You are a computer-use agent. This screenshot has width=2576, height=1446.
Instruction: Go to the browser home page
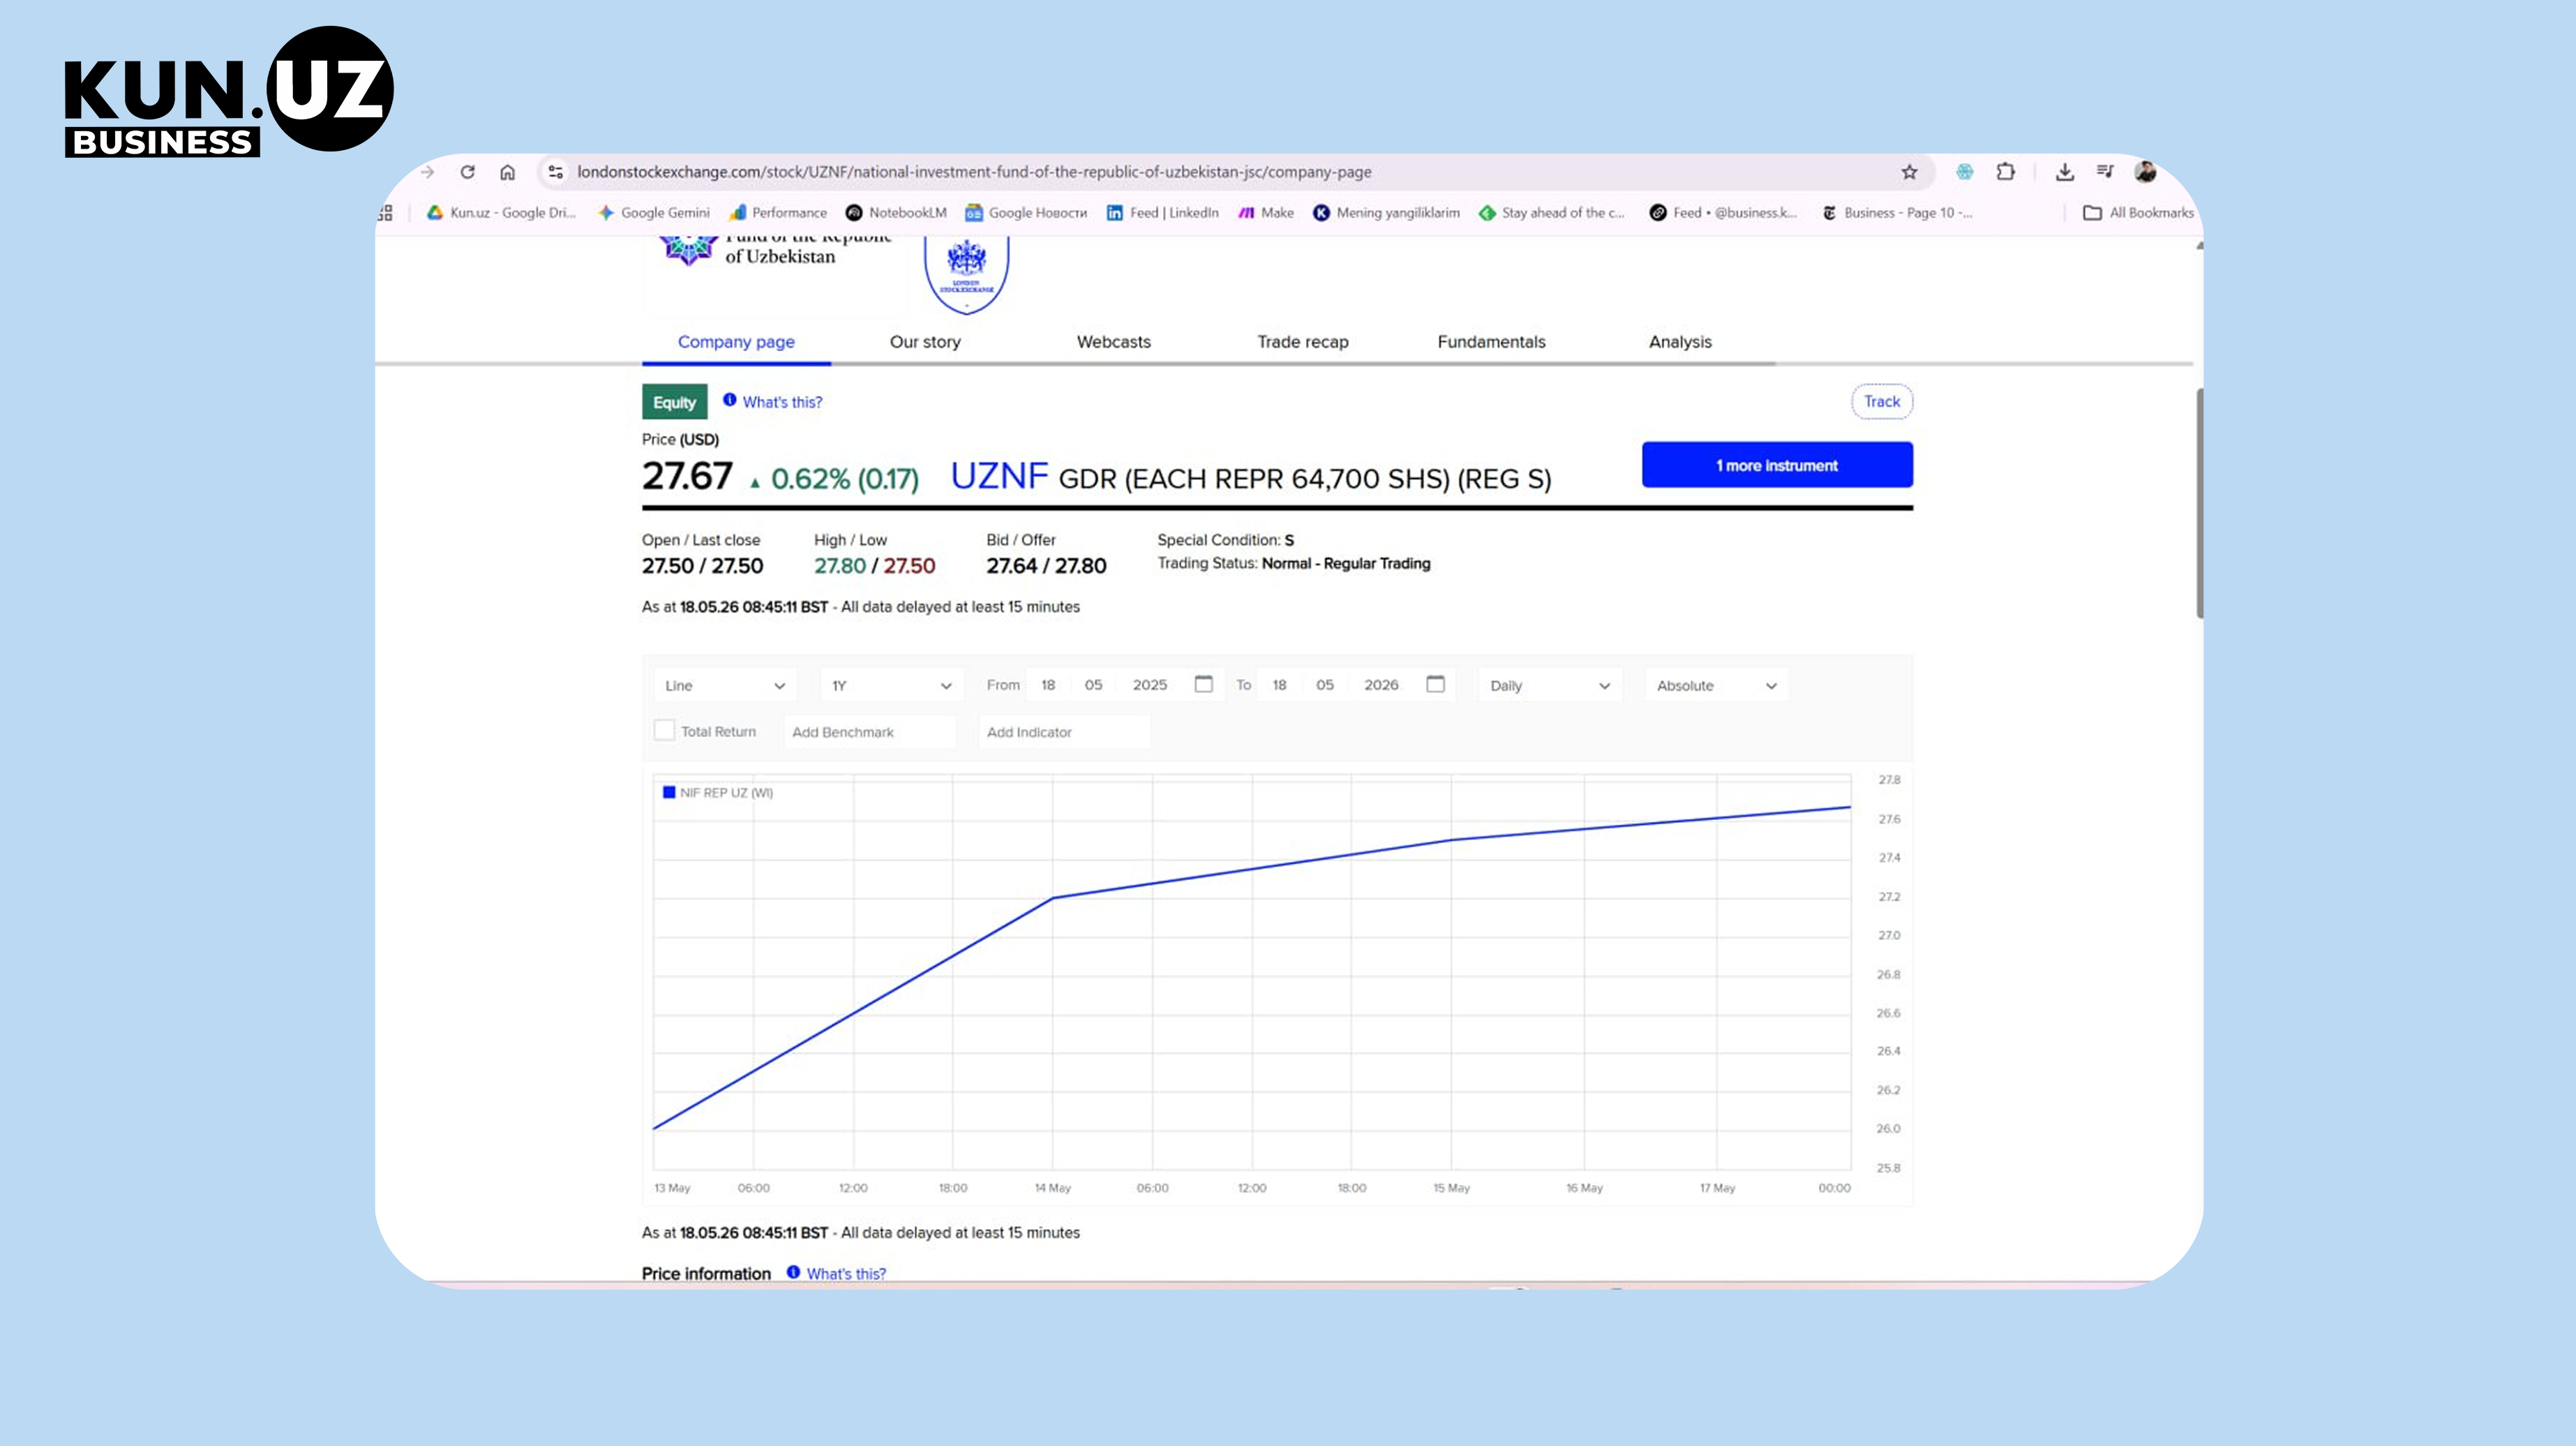[x=508, y=172]
